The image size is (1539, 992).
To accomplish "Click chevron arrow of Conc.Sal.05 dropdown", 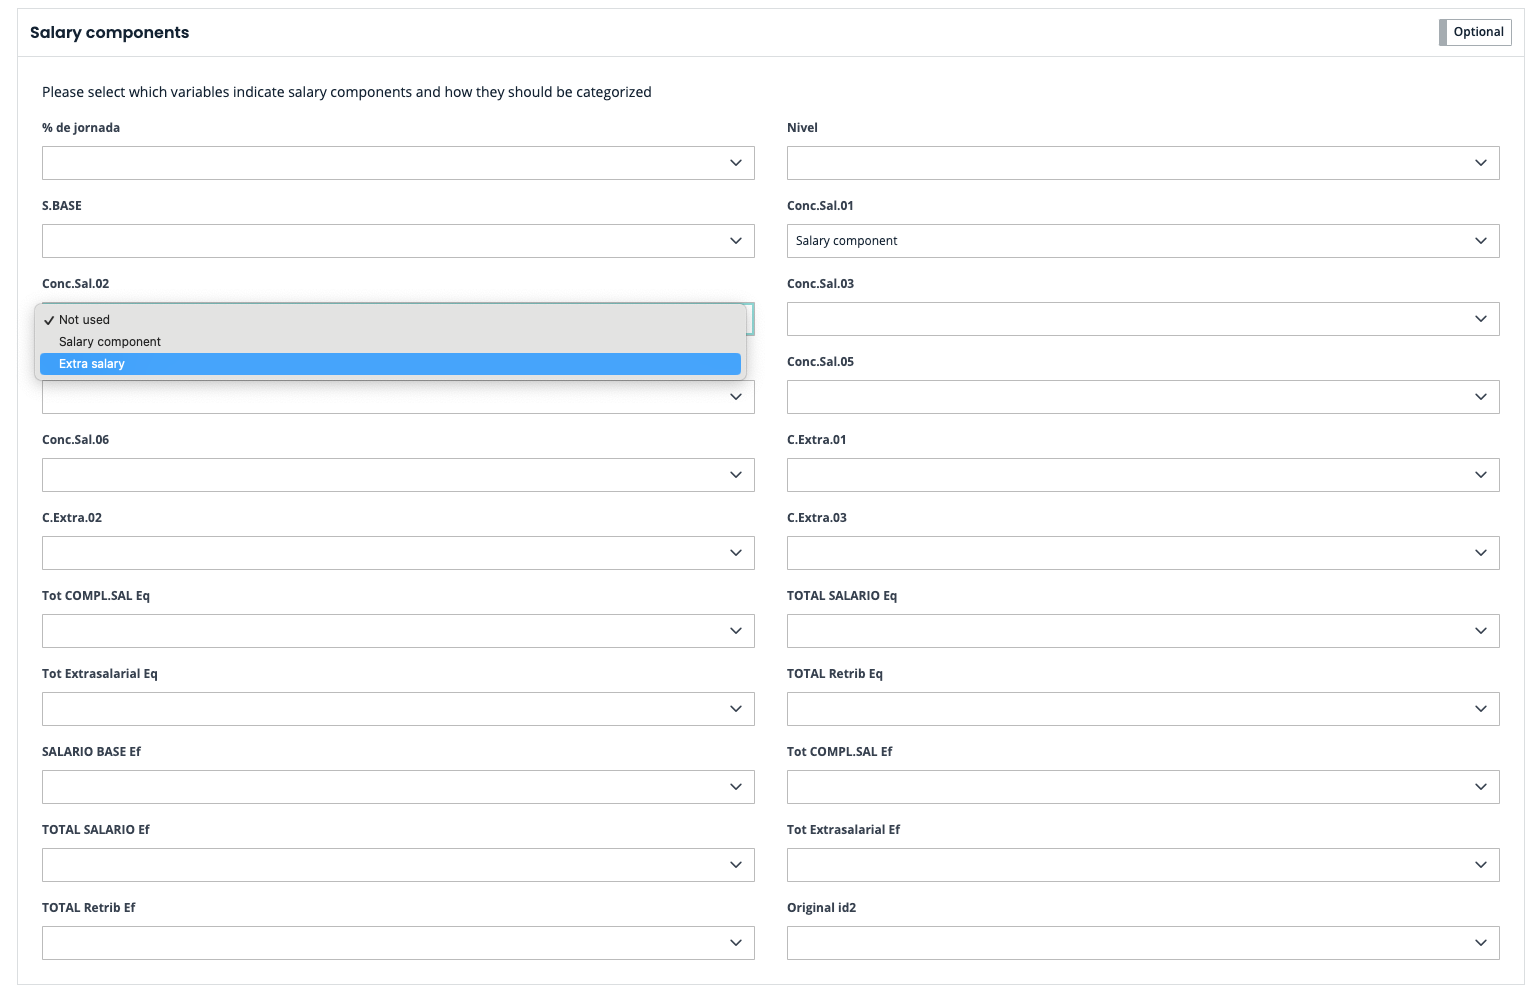I will click(x=1480, y=397).
